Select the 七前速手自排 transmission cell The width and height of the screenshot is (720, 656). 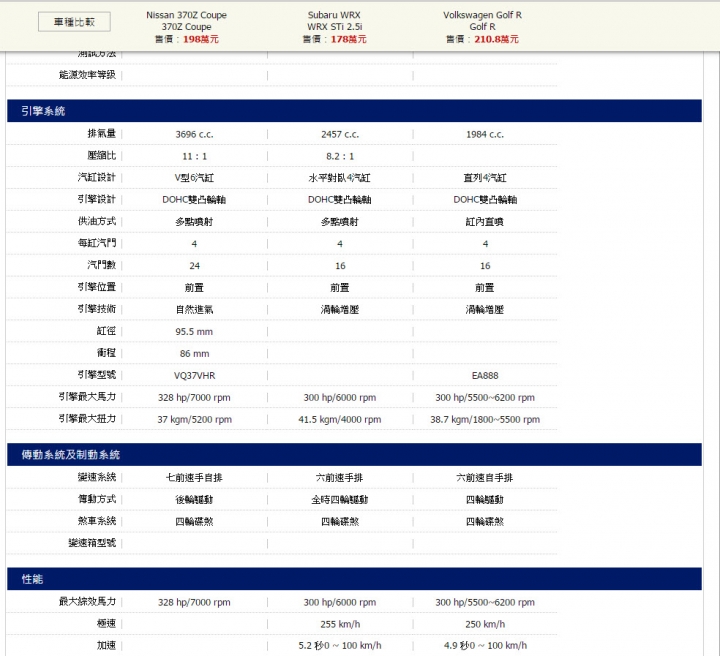194,477
